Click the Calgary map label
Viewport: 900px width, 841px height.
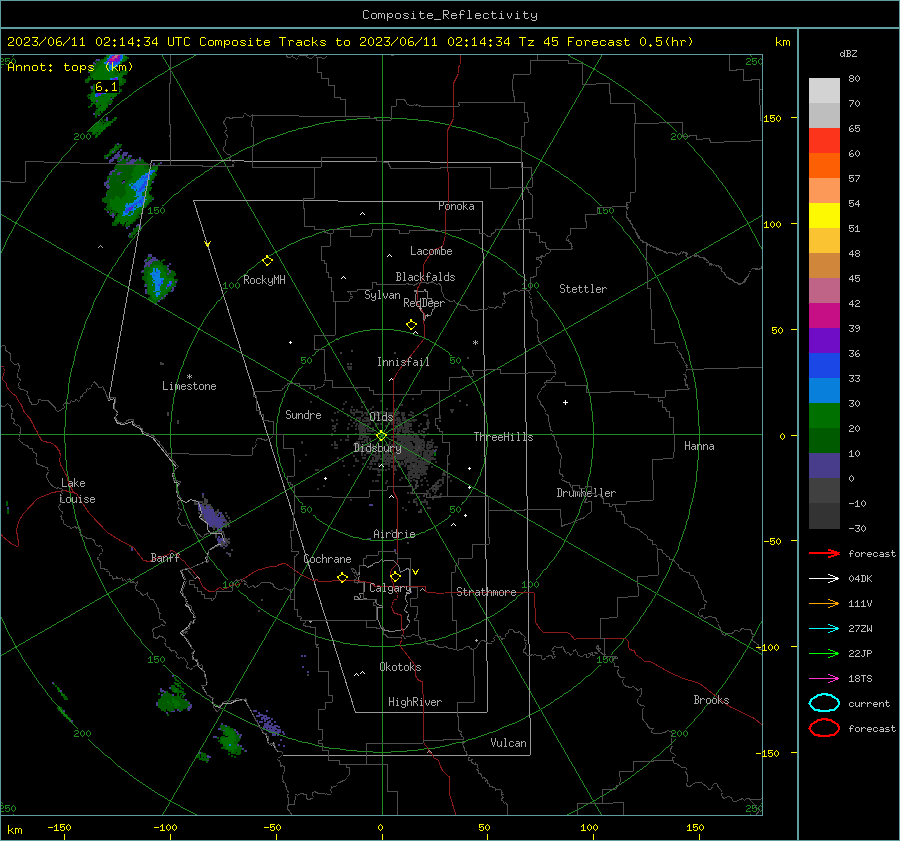pos(390,588)
